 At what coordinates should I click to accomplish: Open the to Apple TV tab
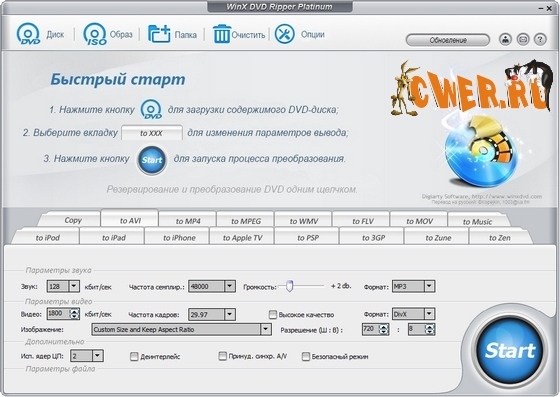(x=242, y=237)
